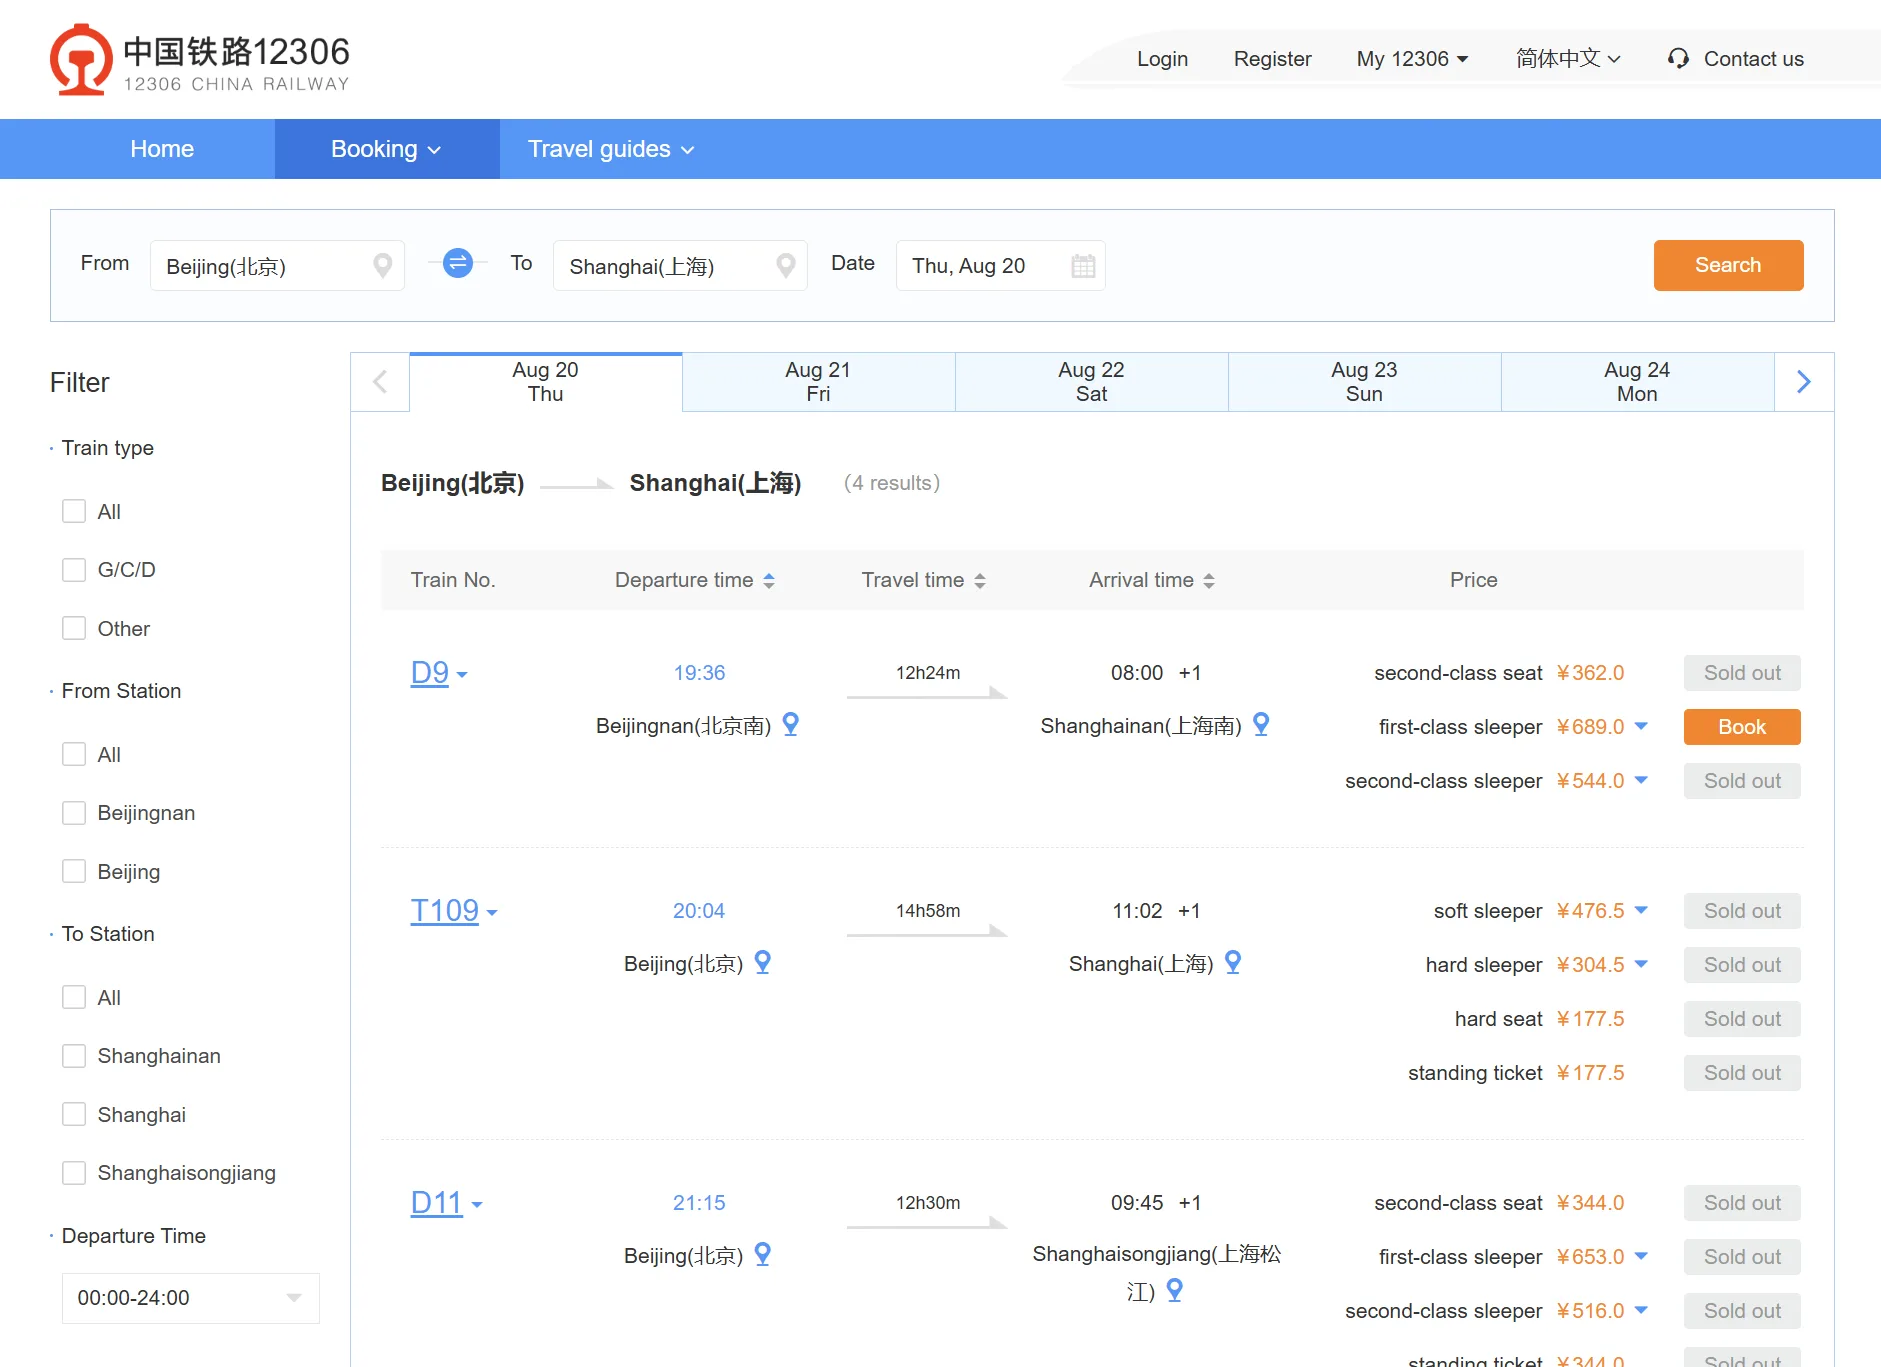Check Other train type

(74, 628)
